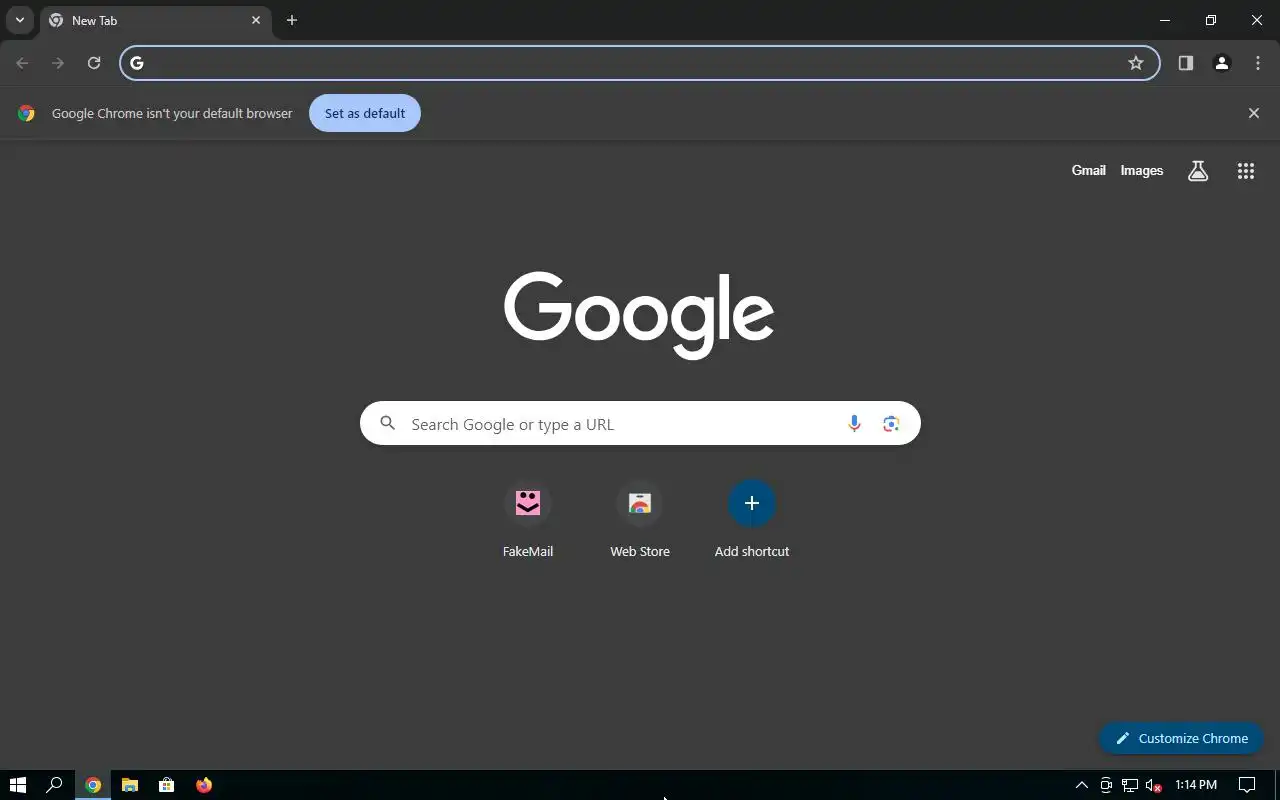Open Customize Chrome panel
Screen dimensions: 1280x800
[1181, 738]
